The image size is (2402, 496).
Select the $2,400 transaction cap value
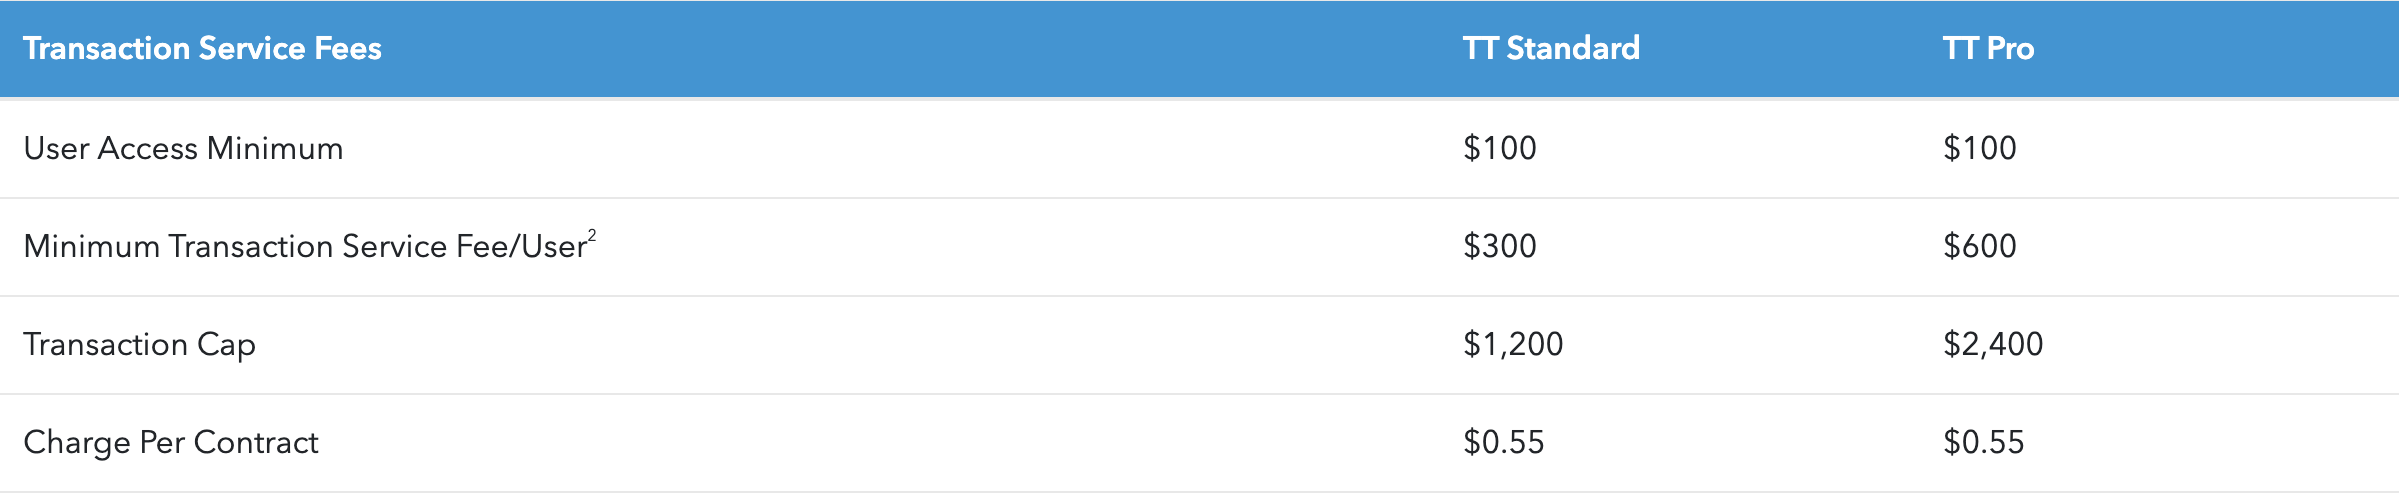point(1993,345)
